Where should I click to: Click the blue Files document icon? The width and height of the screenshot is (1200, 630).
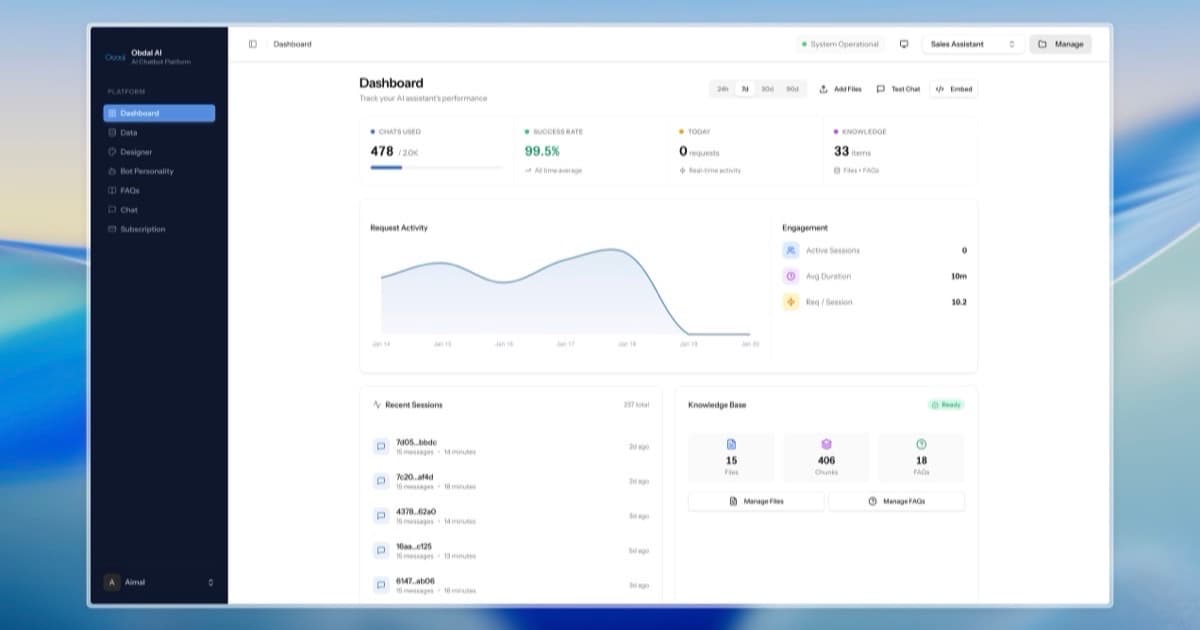point(731,445)
